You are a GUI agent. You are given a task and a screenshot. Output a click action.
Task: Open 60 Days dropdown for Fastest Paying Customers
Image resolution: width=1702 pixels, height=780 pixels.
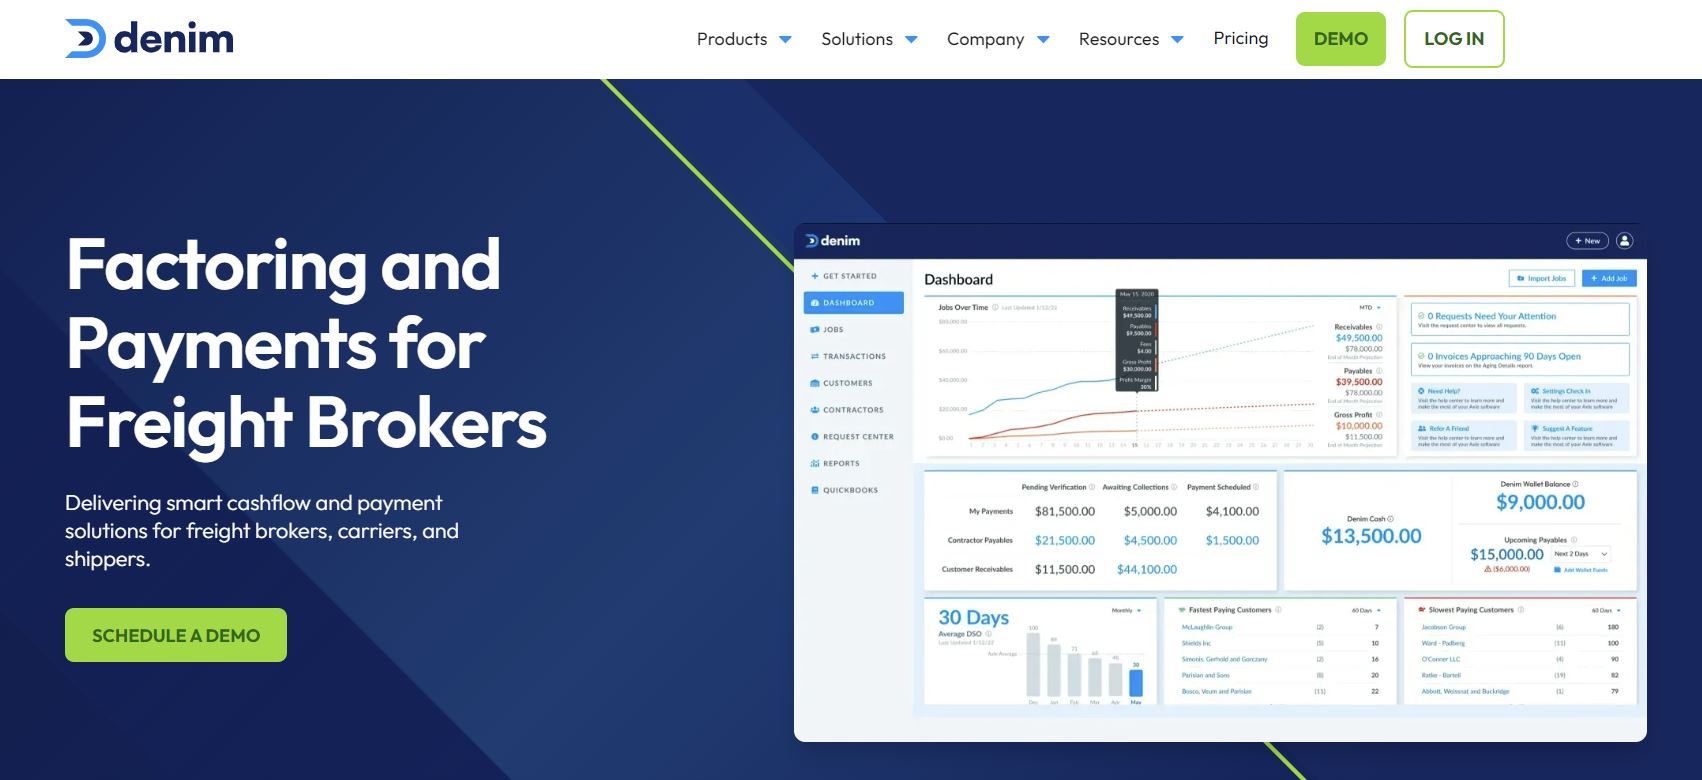1366,610
